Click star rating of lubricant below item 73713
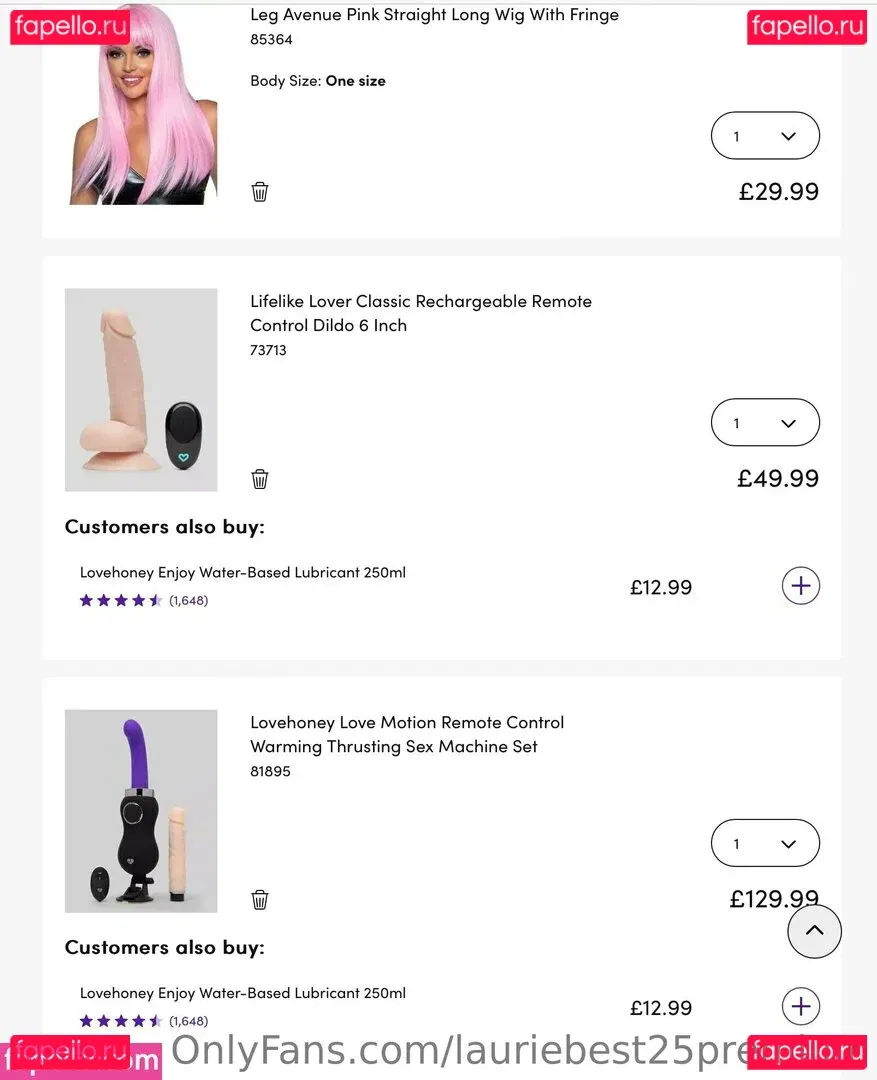This screenshot has width=877, height=1080. pyautogui.click(x=121, y=601)
